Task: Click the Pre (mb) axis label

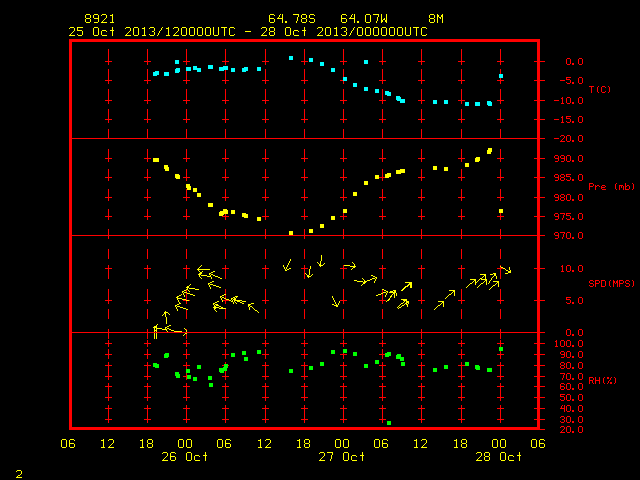Action: [611, 187]
